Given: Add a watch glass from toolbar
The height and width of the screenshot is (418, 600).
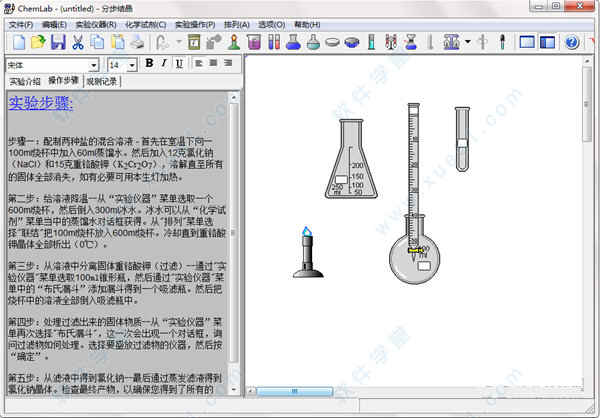Looking at the screenshot, I should (333, 42).
